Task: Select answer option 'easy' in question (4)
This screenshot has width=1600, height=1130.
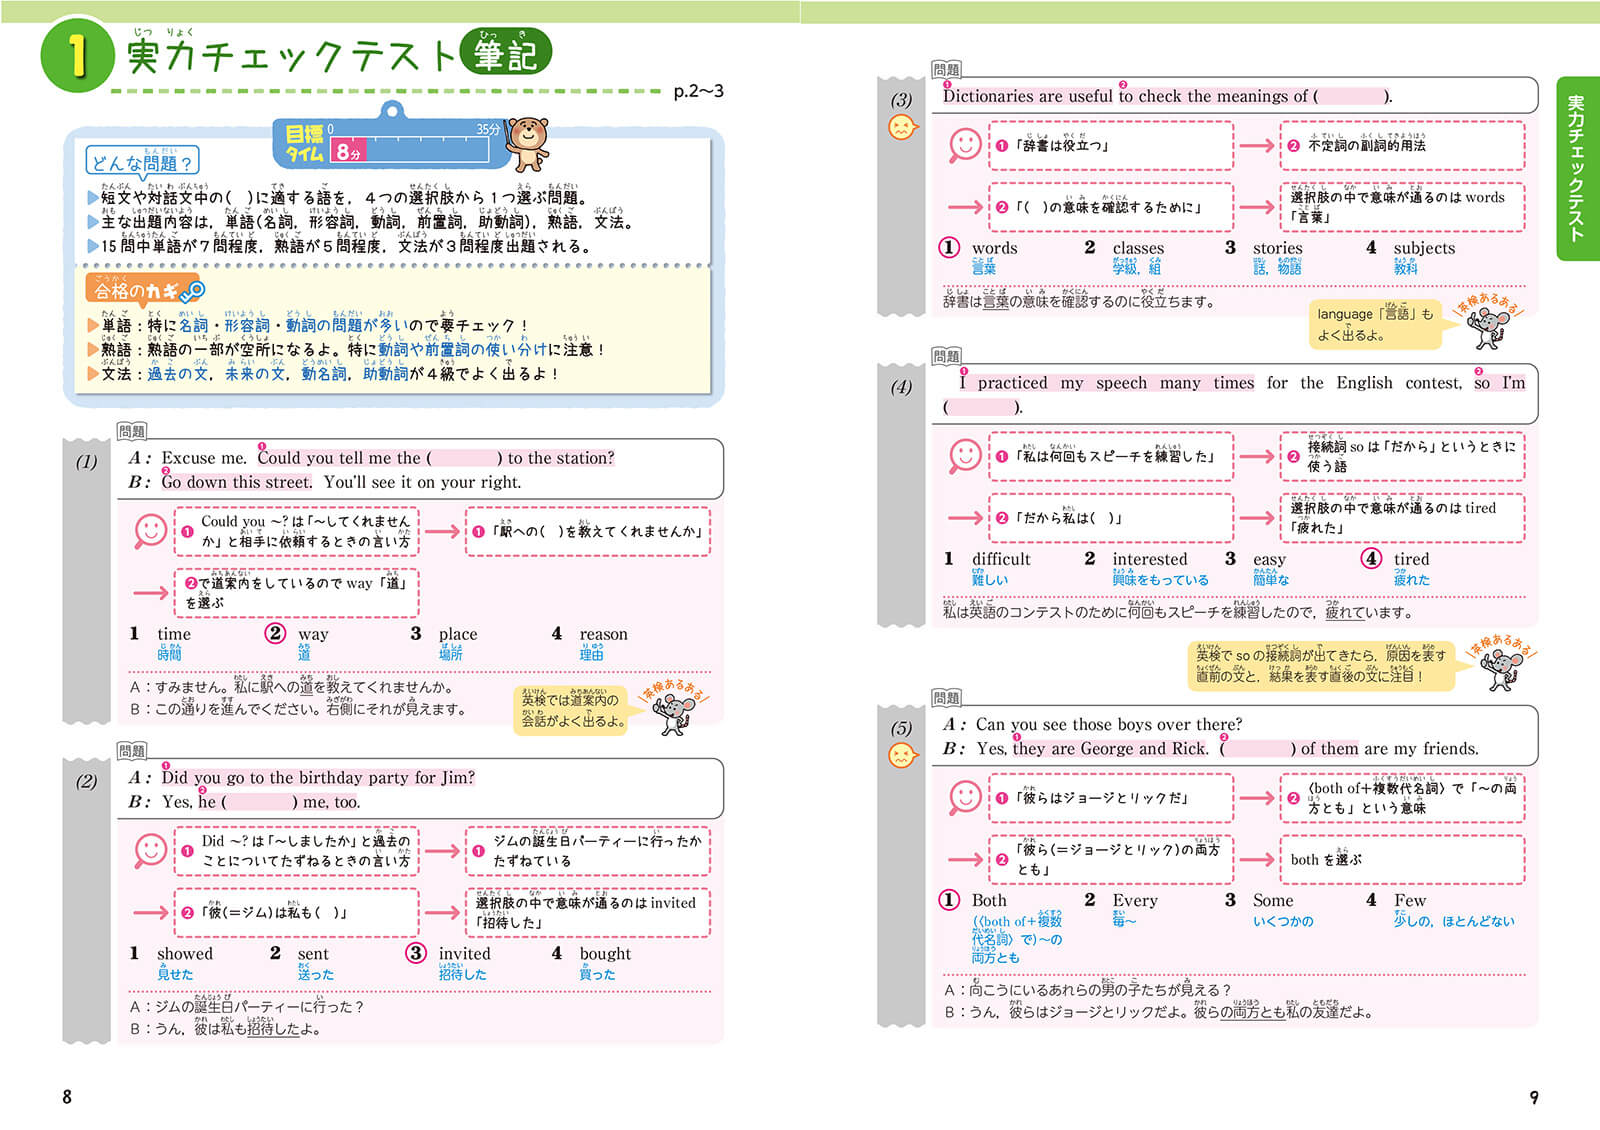Action: coord(1269,560)
